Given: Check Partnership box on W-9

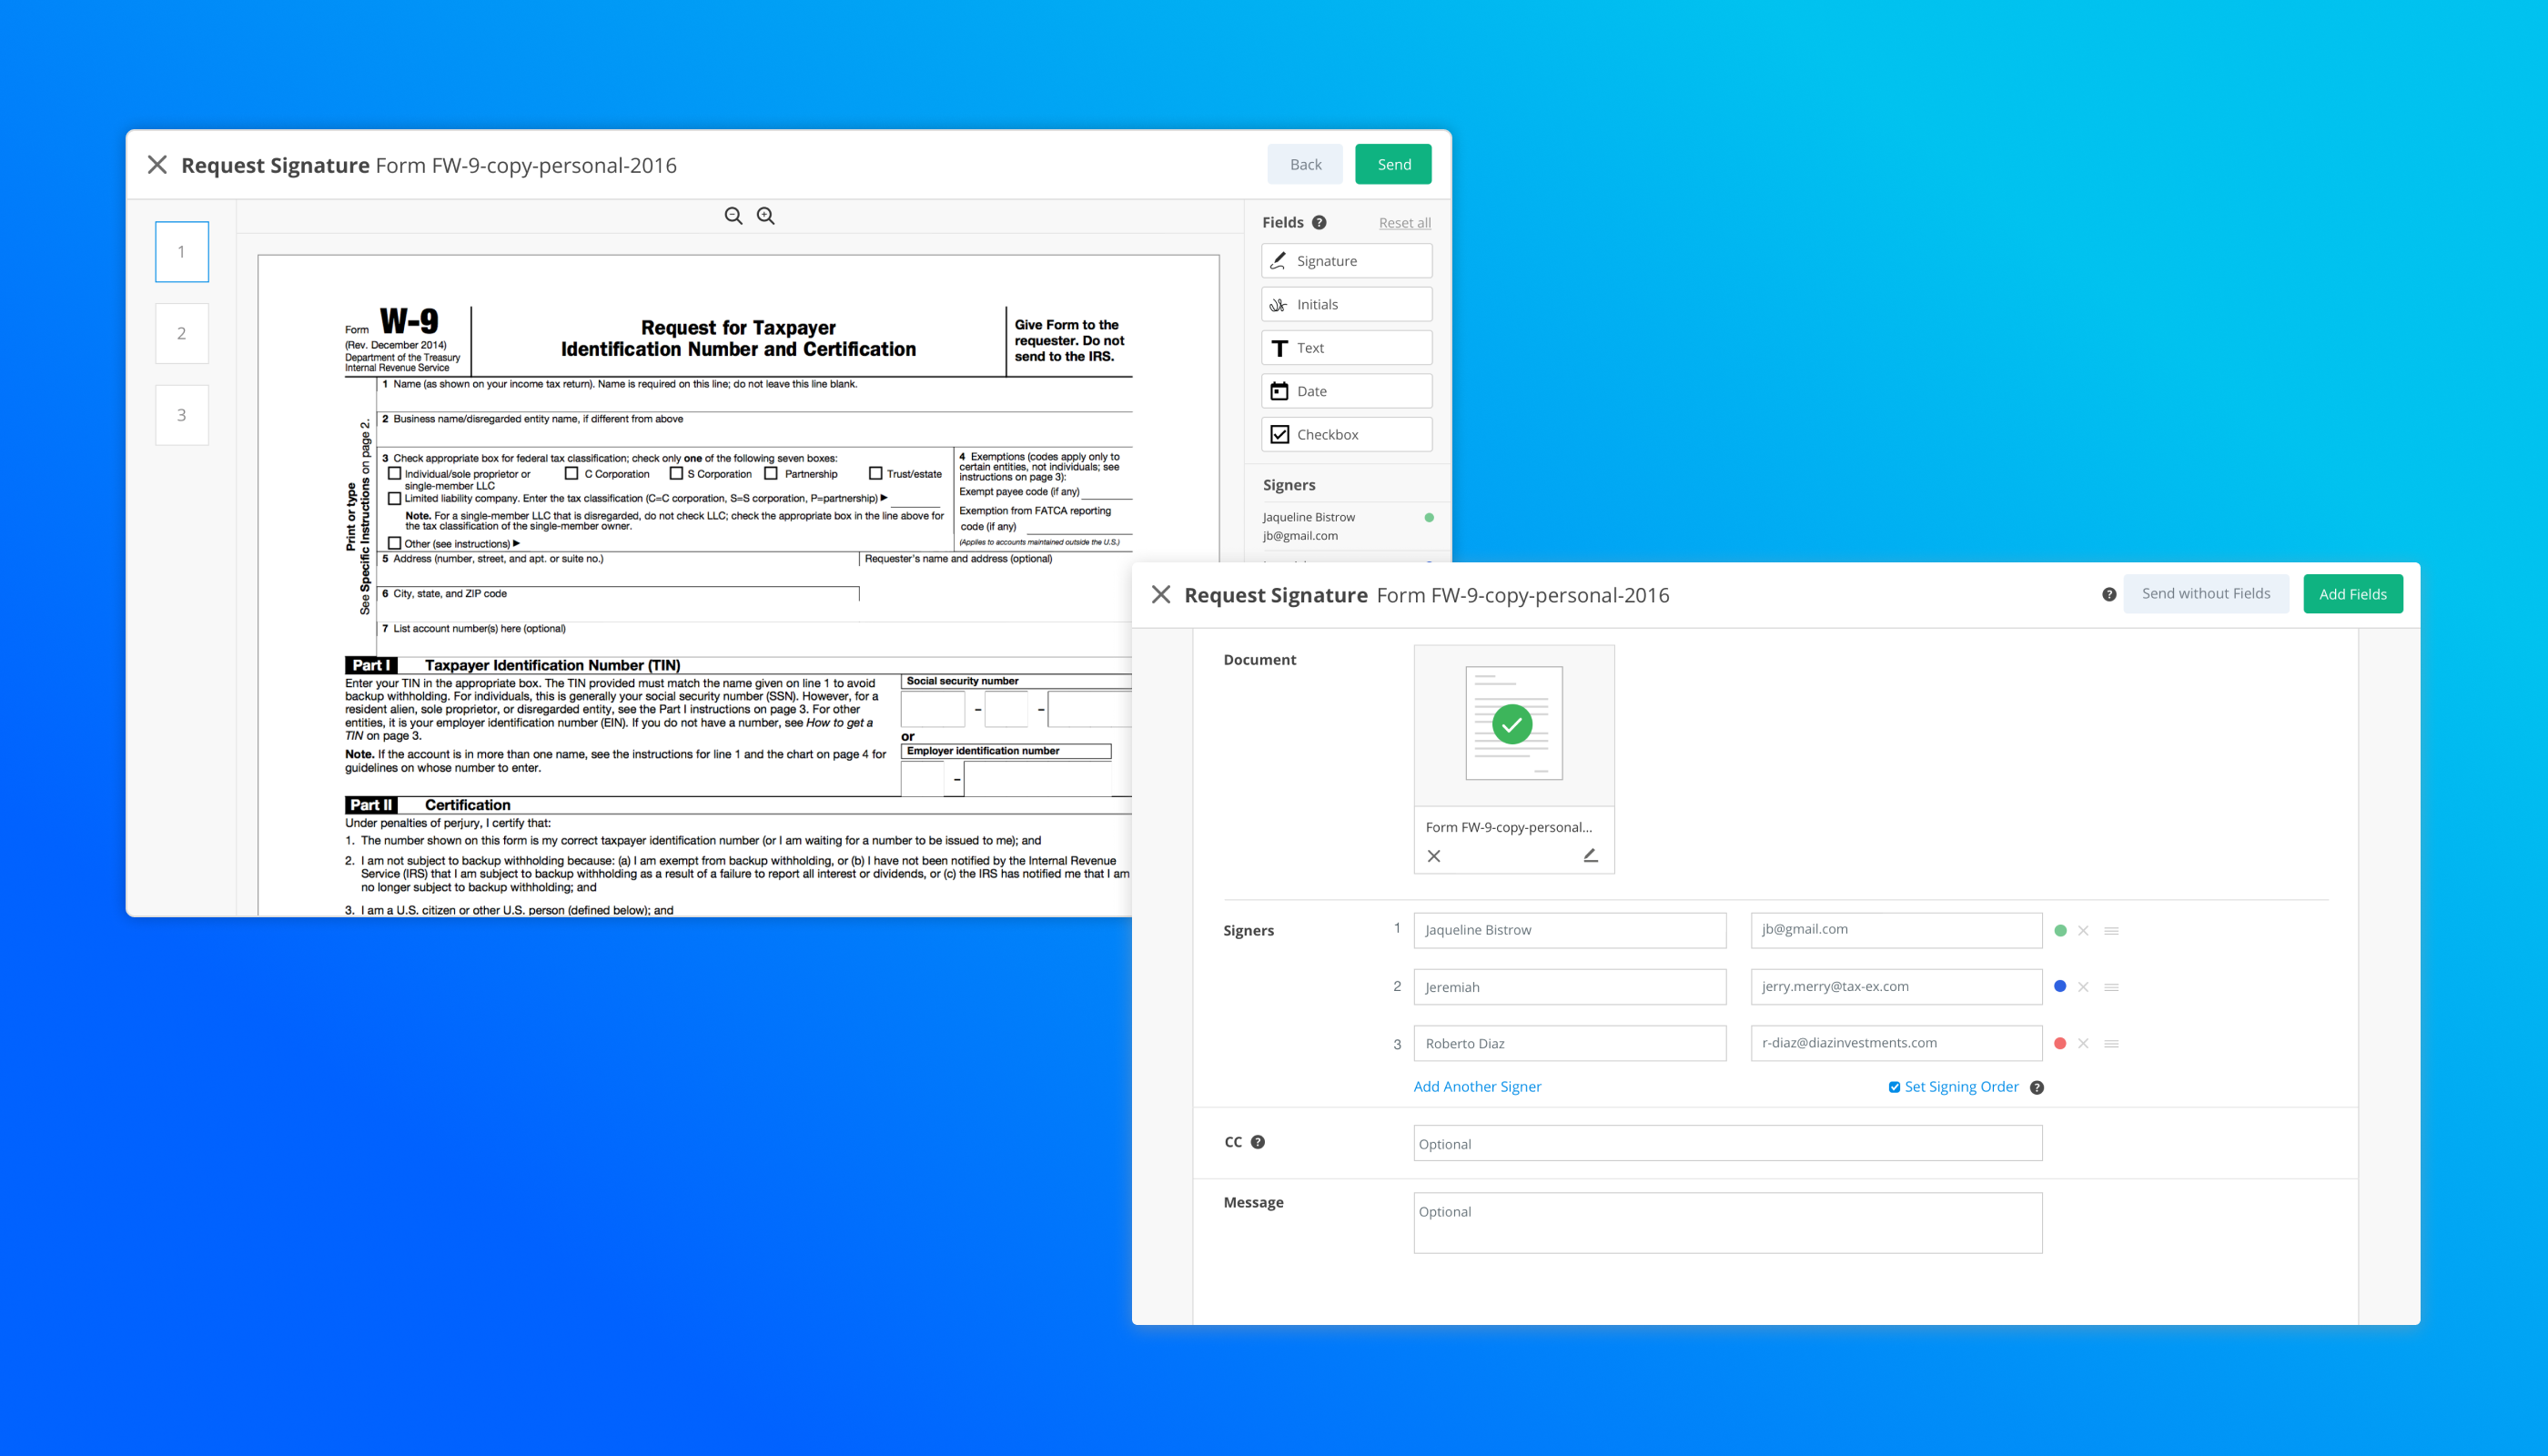Looking at the screenshot, I should [771, 474].
